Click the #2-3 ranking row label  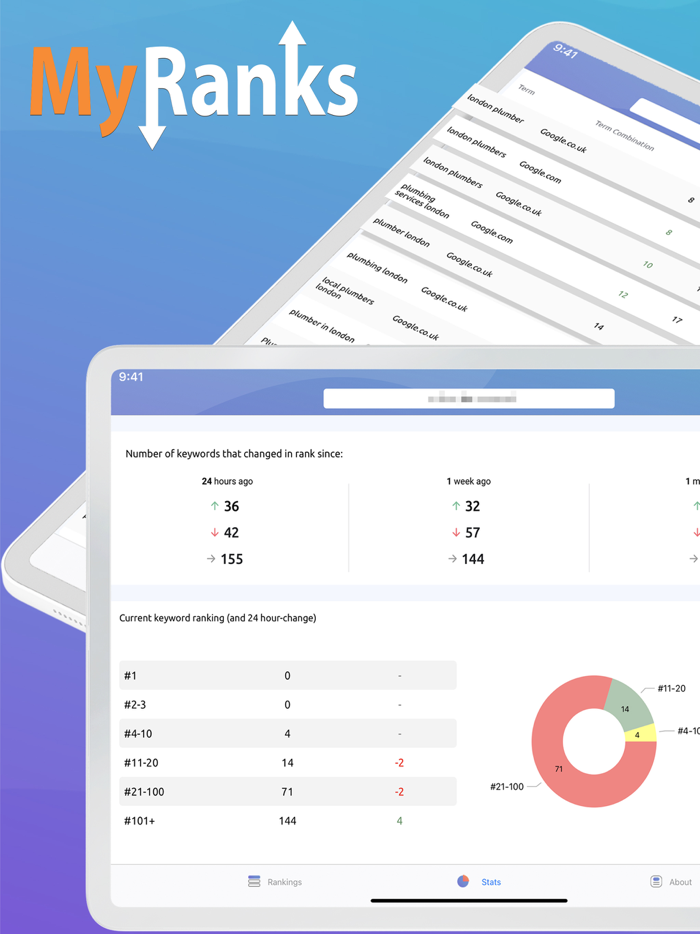135,705
